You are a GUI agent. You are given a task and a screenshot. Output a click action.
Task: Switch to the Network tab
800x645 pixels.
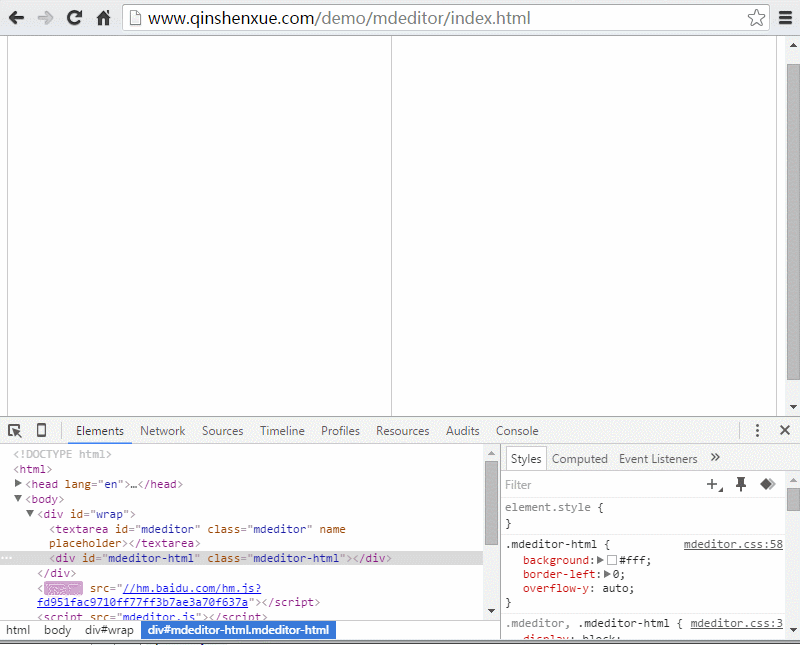pyautogui.click(x=163, y=431)
